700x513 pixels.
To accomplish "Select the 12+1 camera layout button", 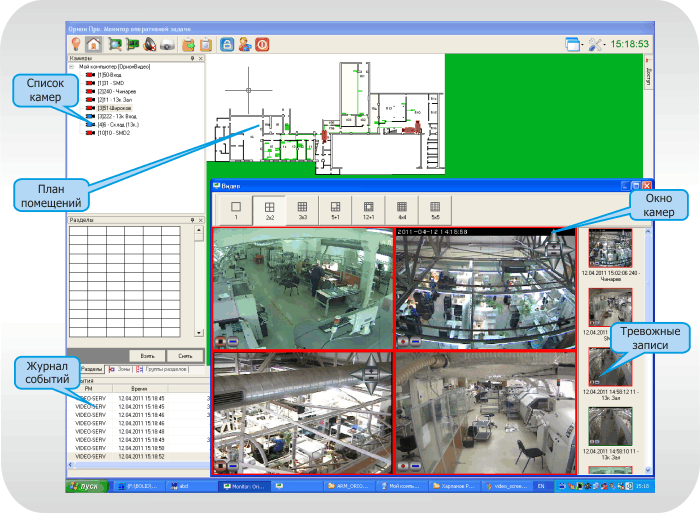I will pos(368,210).
